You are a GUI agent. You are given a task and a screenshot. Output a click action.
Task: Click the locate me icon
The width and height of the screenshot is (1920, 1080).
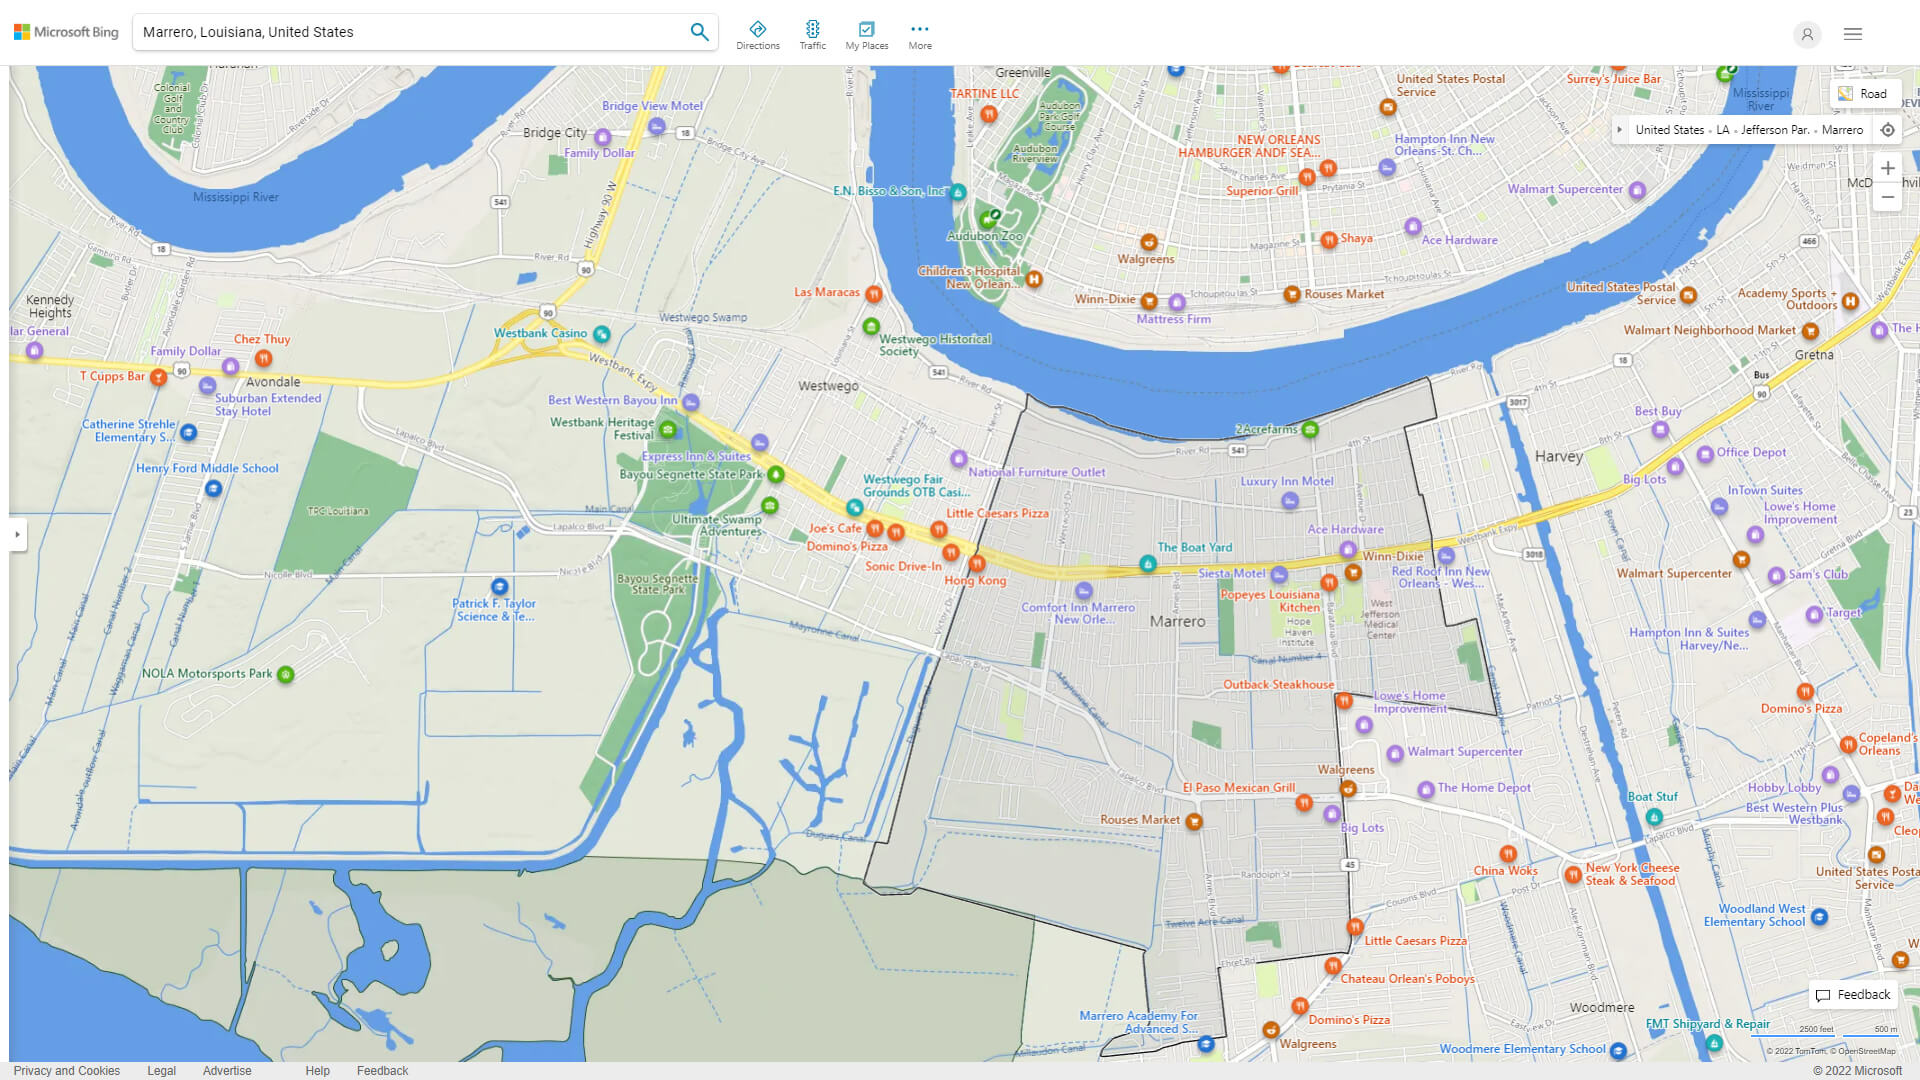(1887, 130)
